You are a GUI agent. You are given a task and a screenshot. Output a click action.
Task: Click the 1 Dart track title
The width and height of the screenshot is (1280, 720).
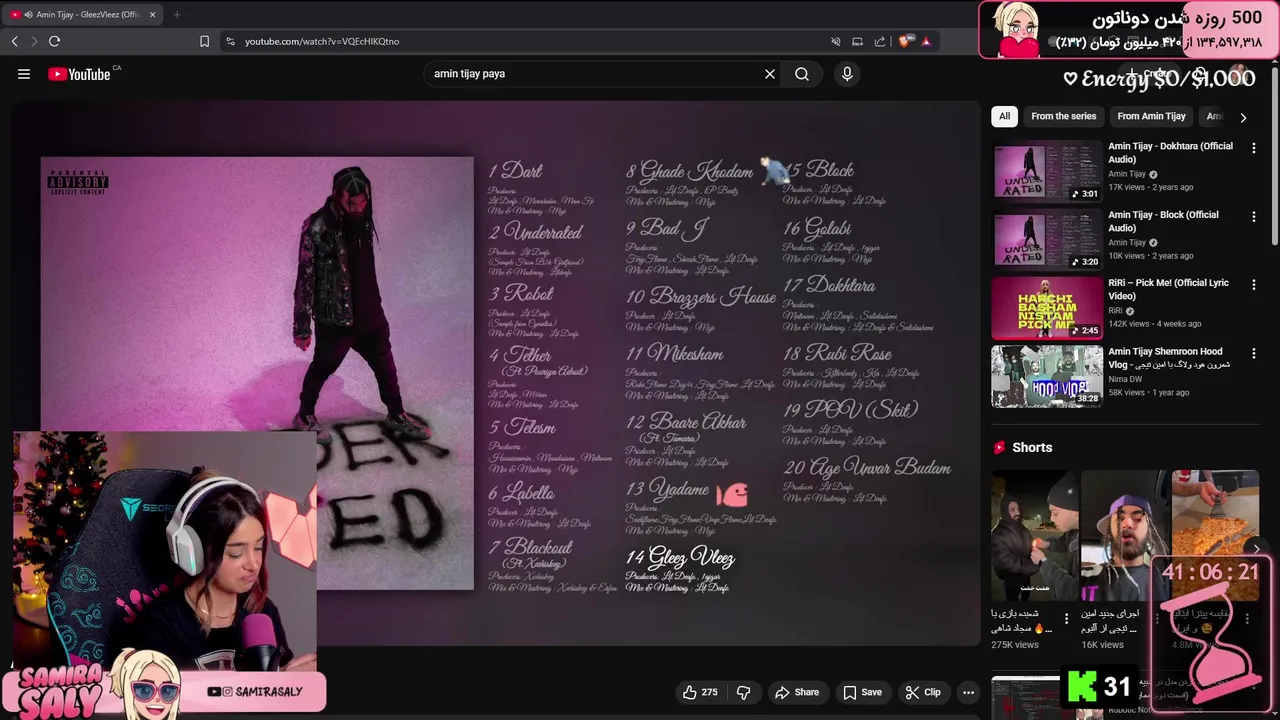click(515, 171)
